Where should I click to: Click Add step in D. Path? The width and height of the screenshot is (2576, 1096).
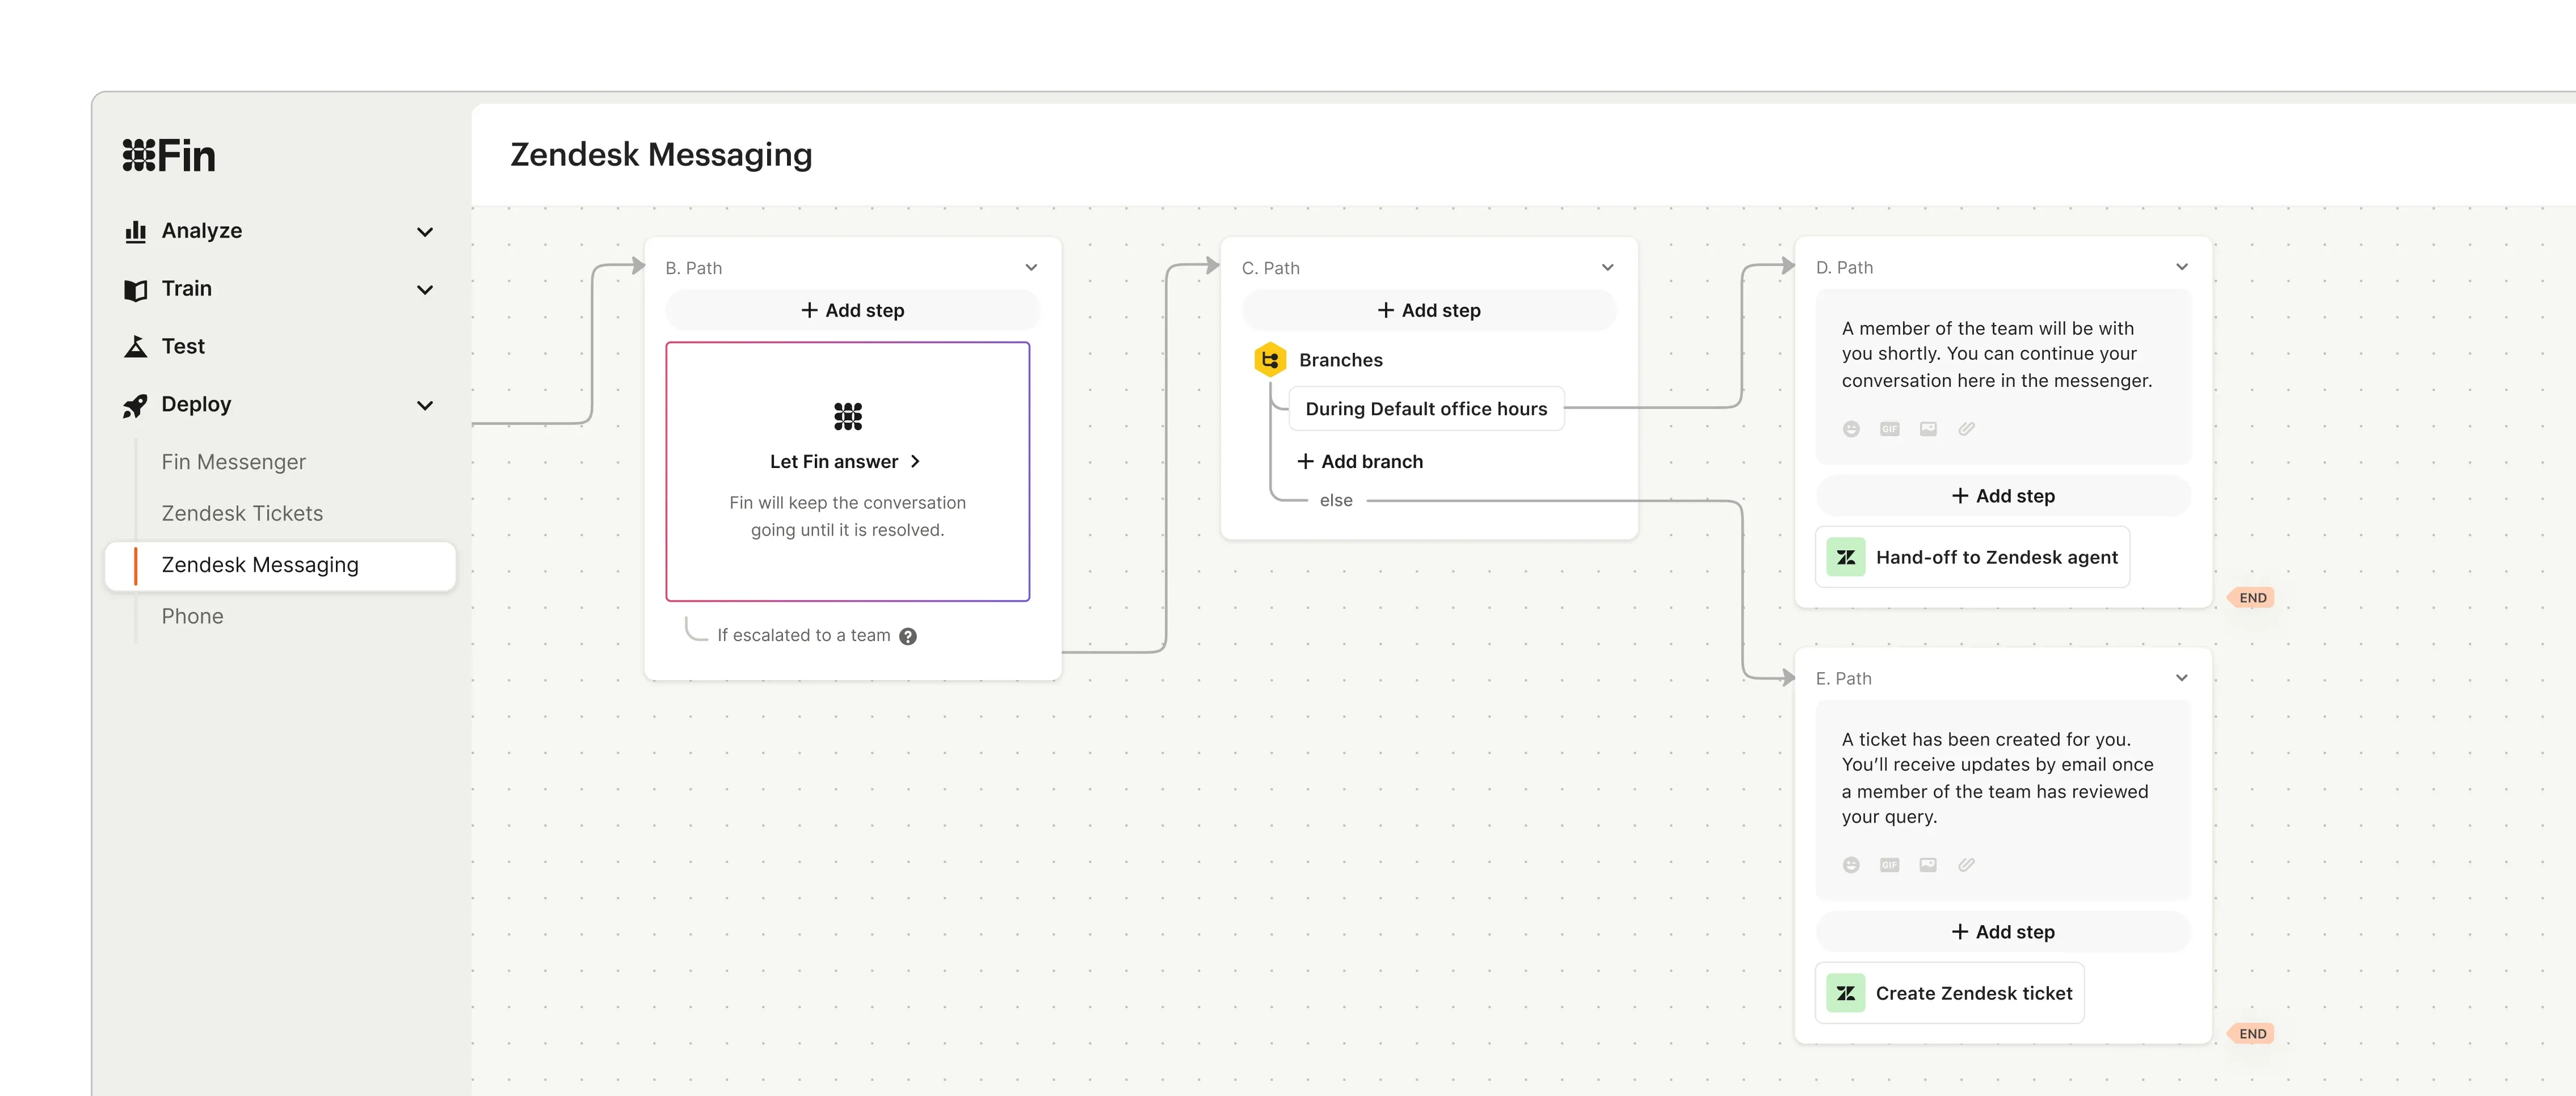(x=2003, y=496)
